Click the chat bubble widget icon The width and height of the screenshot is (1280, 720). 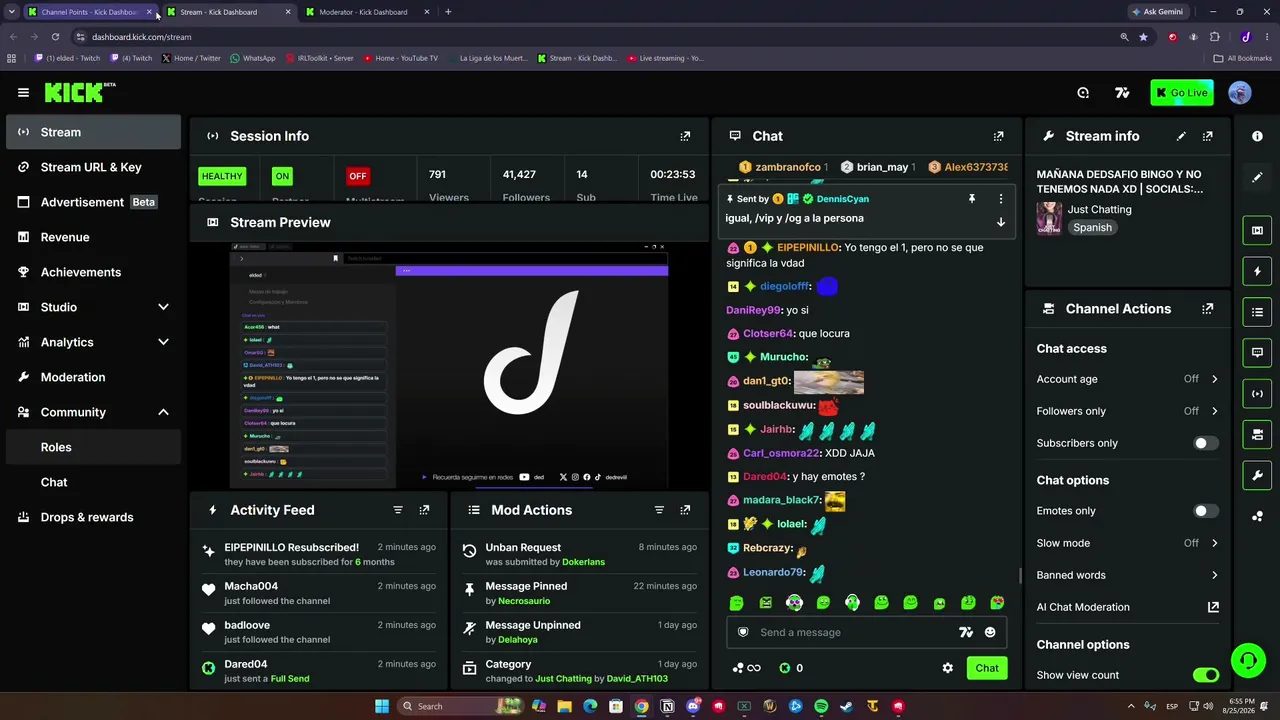pyautogui.click(x=1257, y=352)
